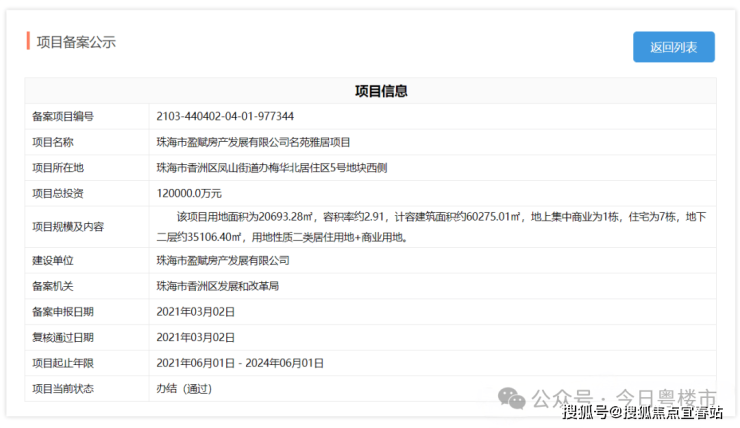Click the 复核通过日期 date value
This screenshot has height=428, width=740.
(x=196, y=337)
